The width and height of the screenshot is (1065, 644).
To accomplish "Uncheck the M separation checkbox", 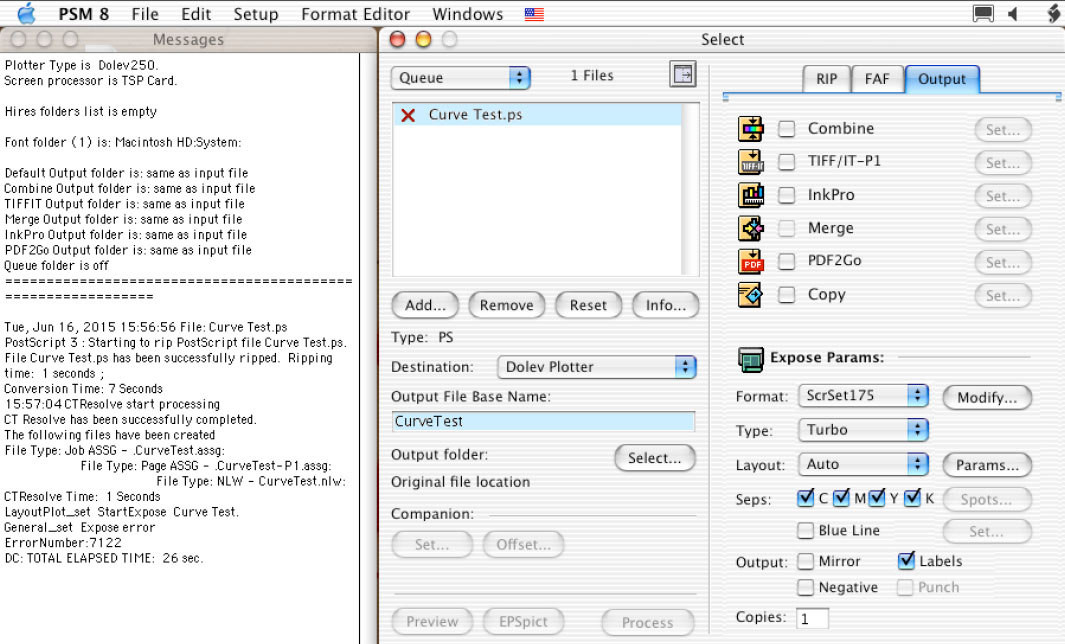I will coord(842,498).
